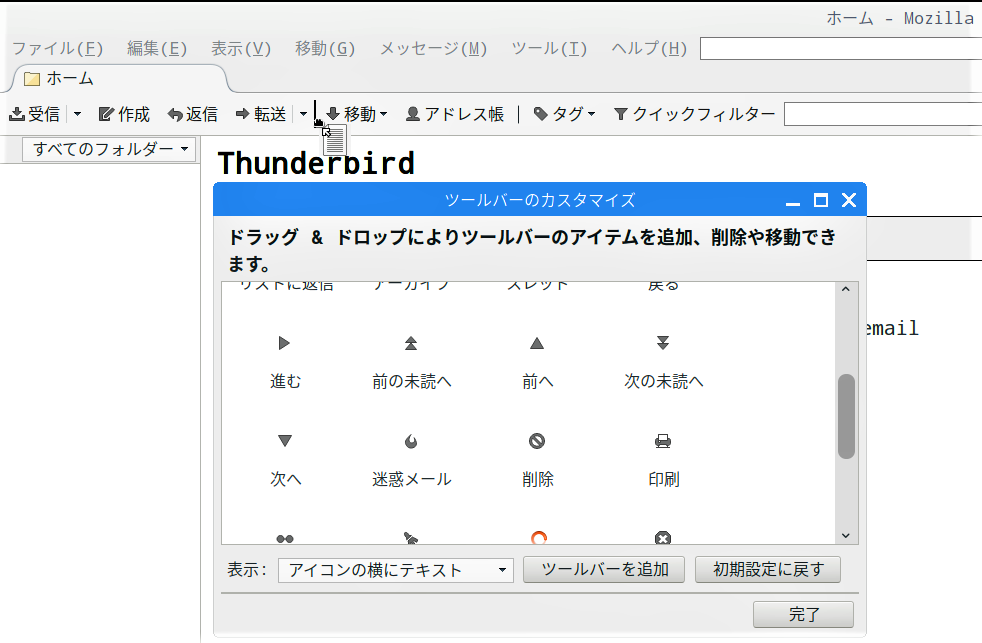Select the 迷惑メール (Junk) flame icon
Image resolution: width=982 pixels, height=643 pixels.
coord(411,441)
